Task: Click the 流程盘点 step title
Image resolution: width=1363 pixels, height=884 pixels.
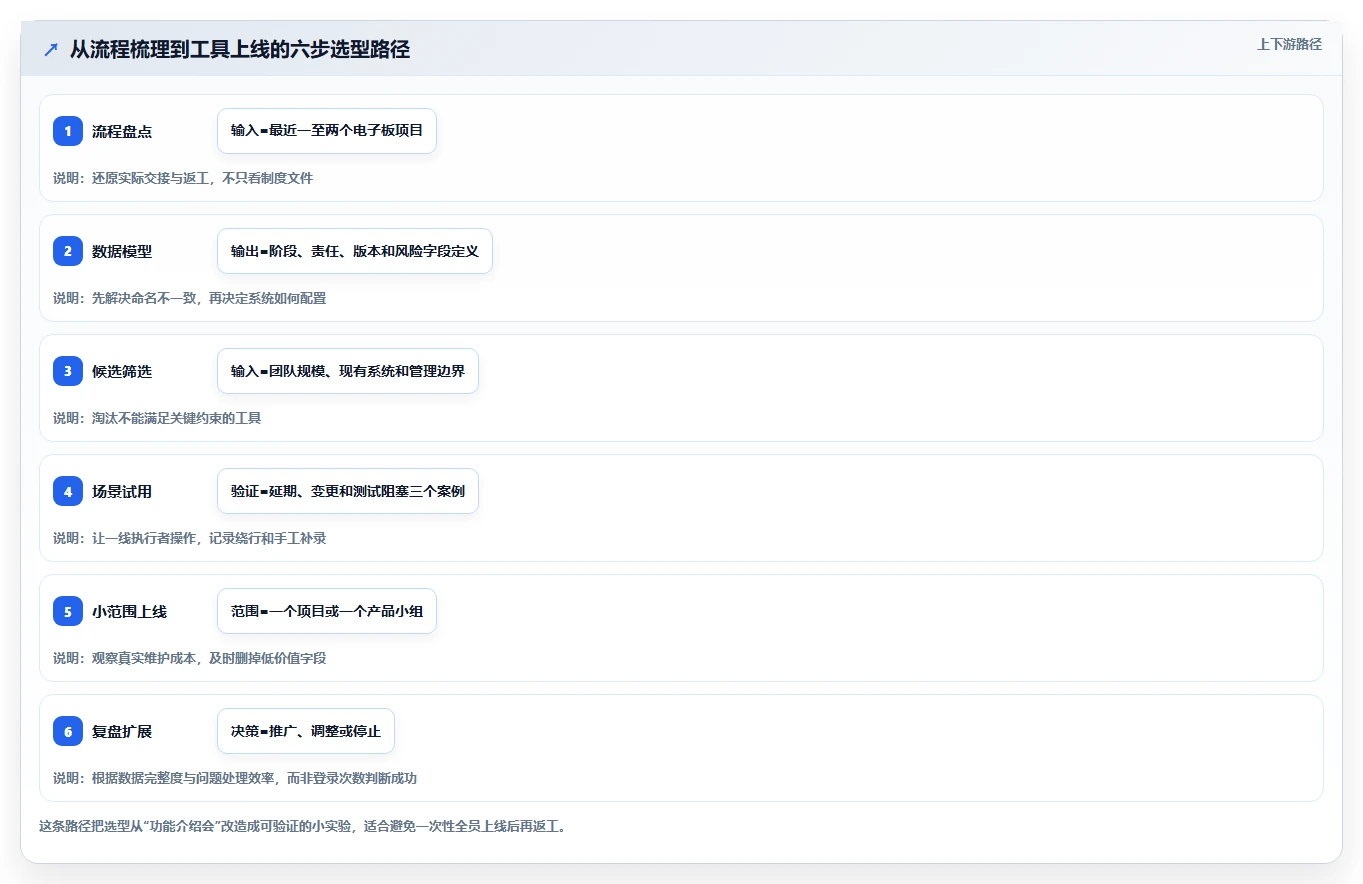Action: click(122, 131)
